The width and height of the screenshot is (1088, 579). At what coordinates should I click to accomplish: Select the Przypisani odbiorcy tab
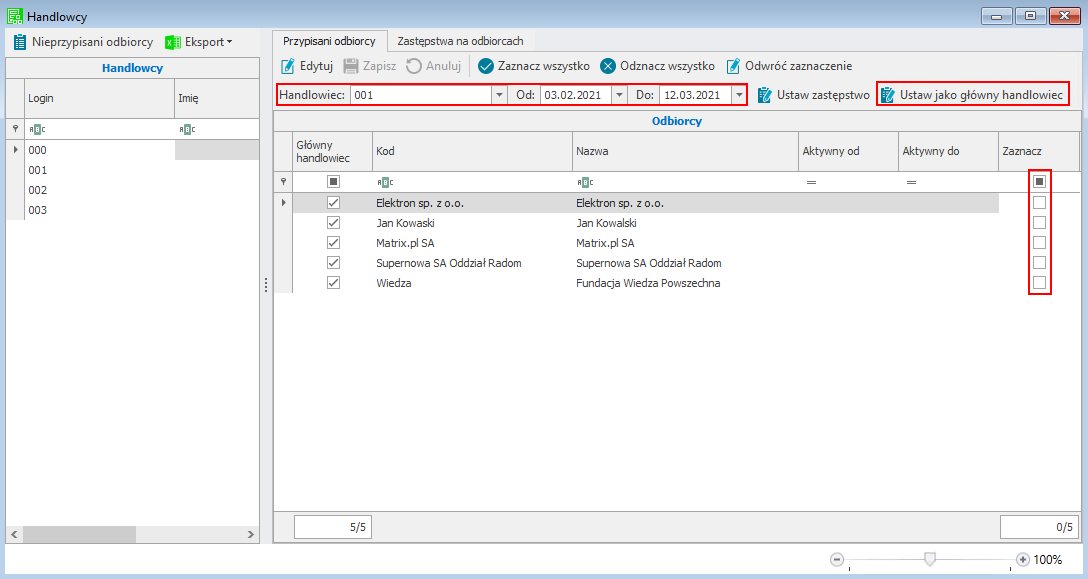click(329, 41)
